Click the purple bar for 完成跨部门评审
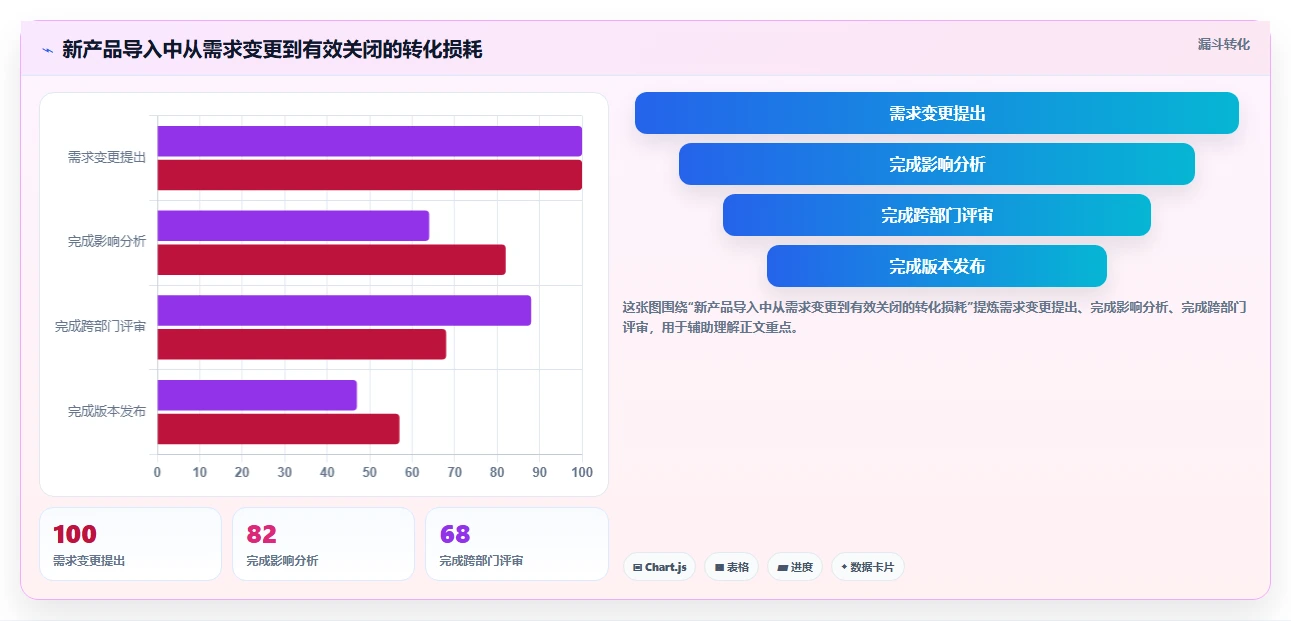The image size is (1291, 621). tap(344, 310)
